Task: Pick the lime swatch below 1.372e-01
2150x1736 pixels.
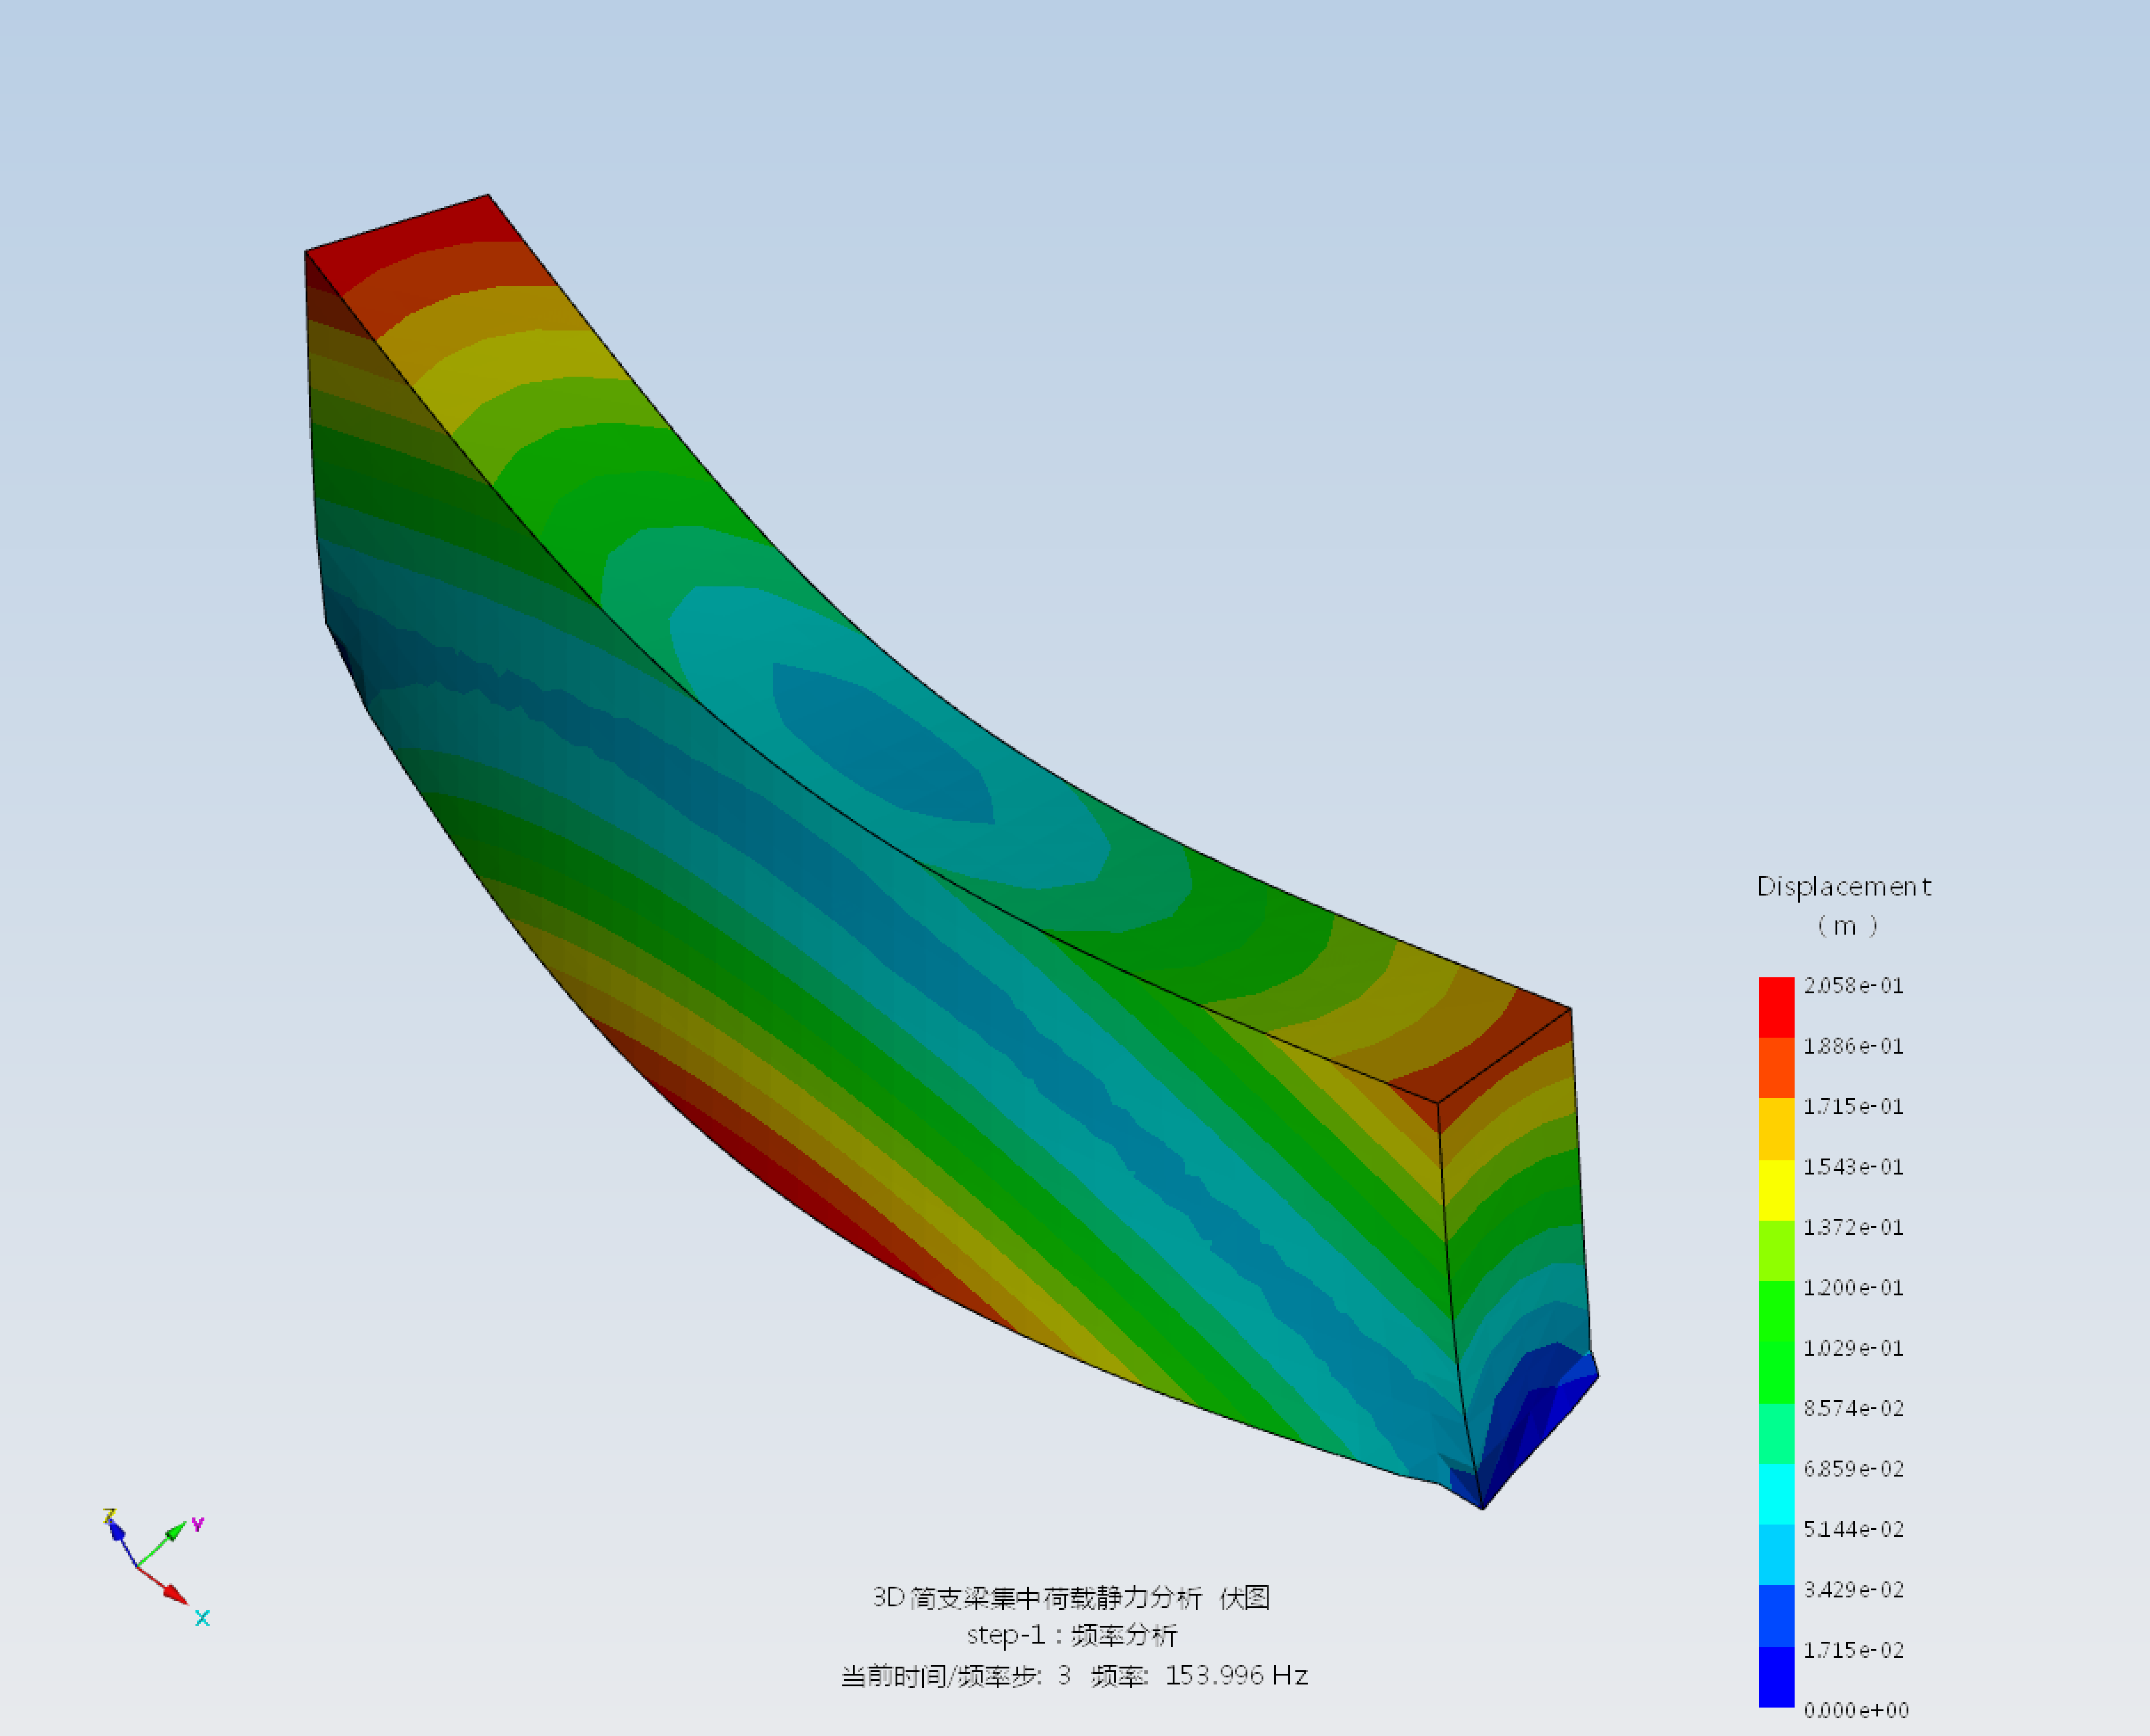Action: tap(1776, 1251)
